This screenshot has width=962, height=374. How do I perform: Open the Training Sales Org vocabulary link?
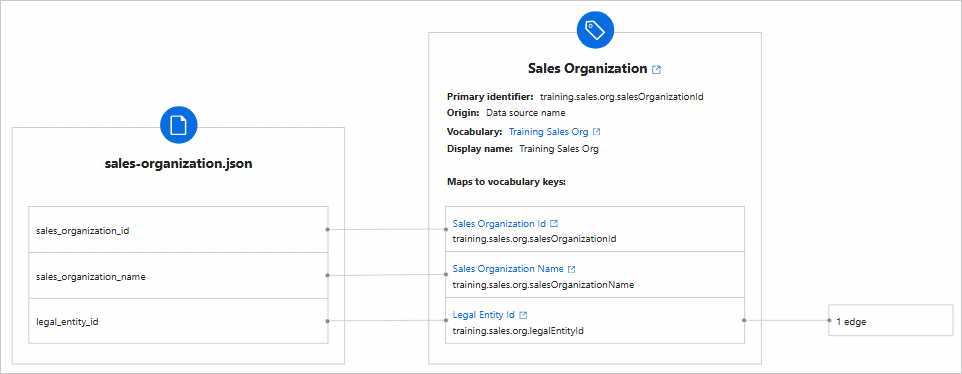coord(548,132)
